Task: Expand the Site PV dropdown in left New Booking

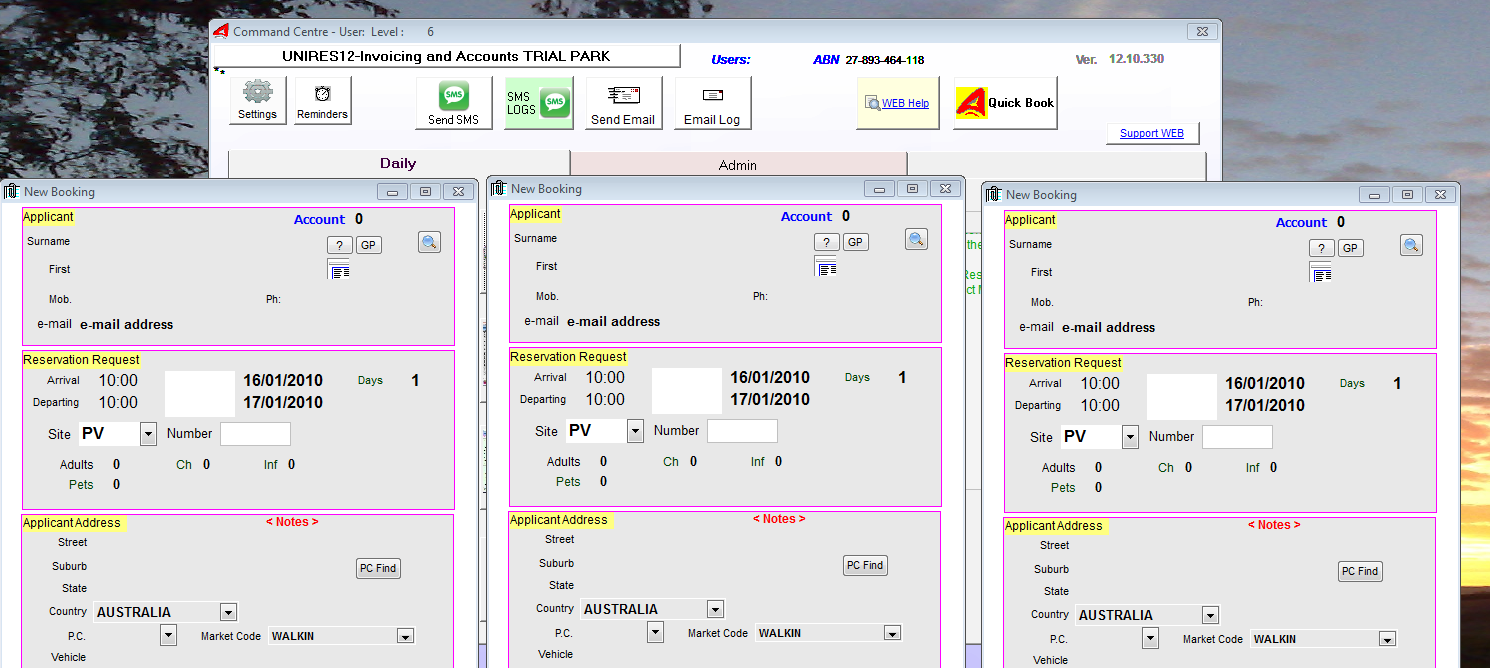Action: click(149, 434)
